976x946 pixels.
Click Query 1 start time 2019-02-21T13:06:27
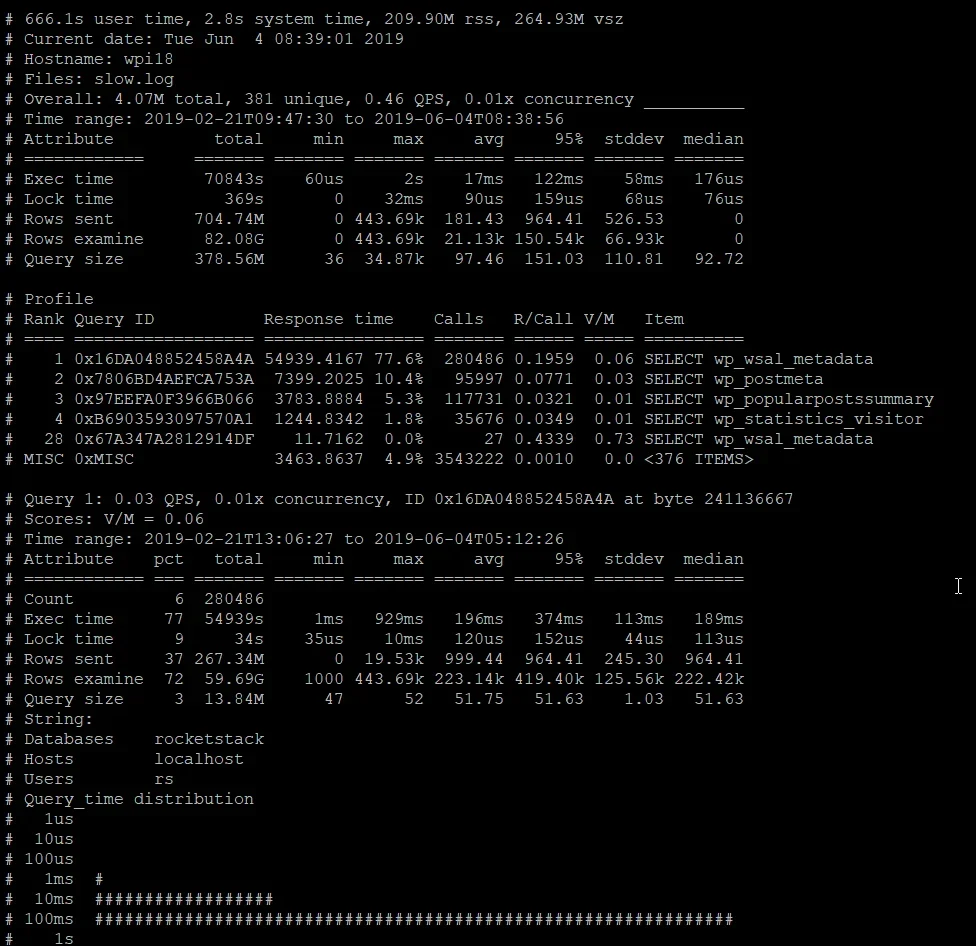coord(239,539)
